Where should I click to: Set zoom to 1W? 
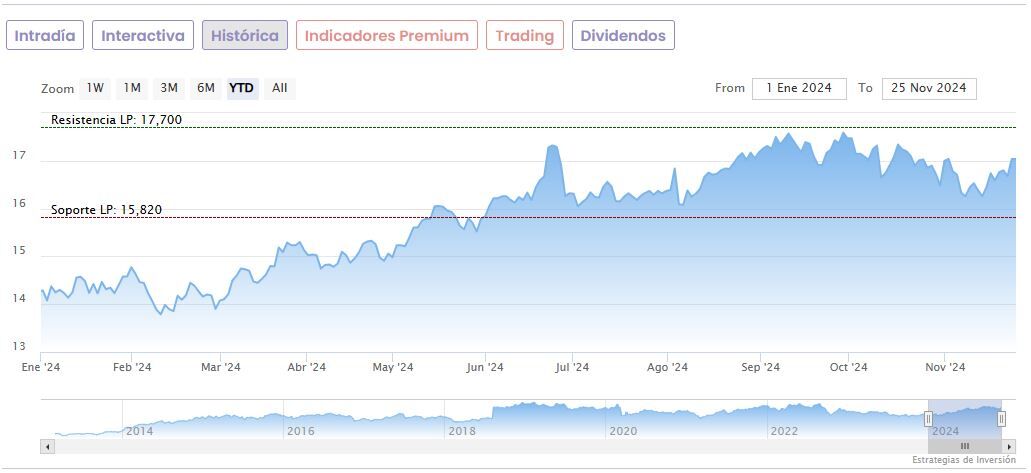click(x=95, y=88)
